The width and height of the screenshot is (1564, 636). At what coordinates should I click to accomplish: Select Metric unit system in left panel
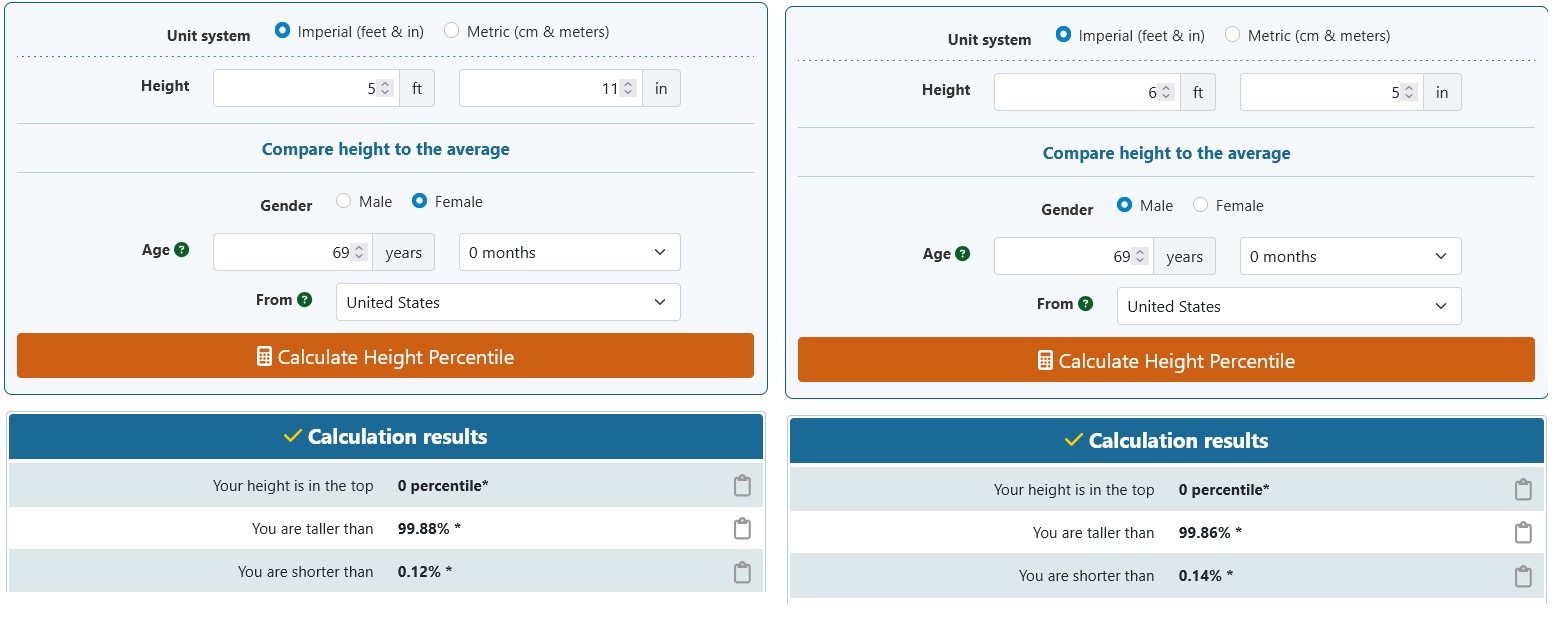(451, 31)
